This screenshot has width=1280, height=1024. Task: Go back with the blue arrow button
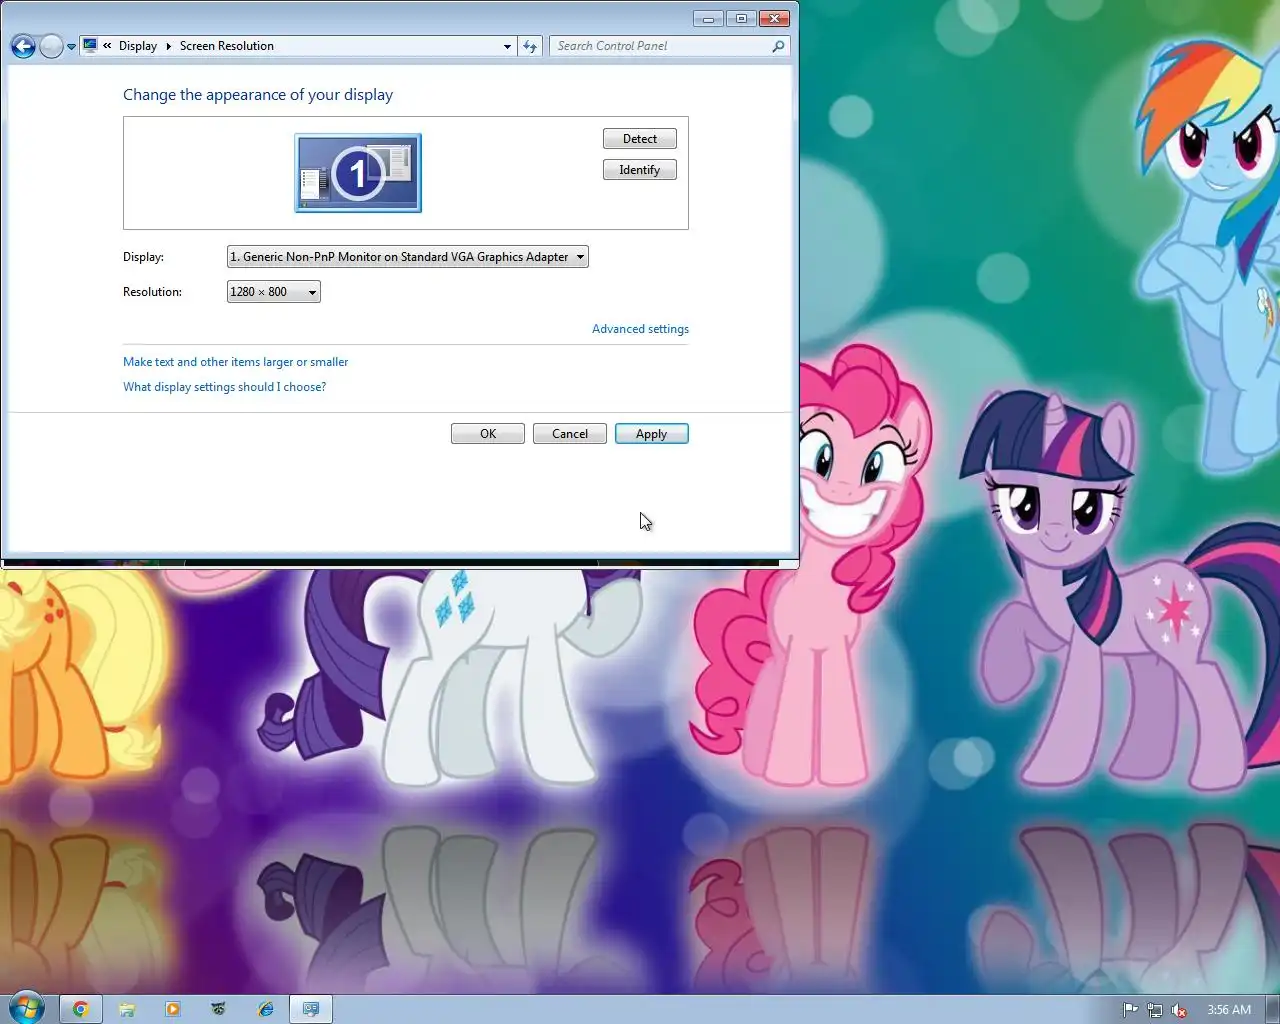click(x=23, y=46)
